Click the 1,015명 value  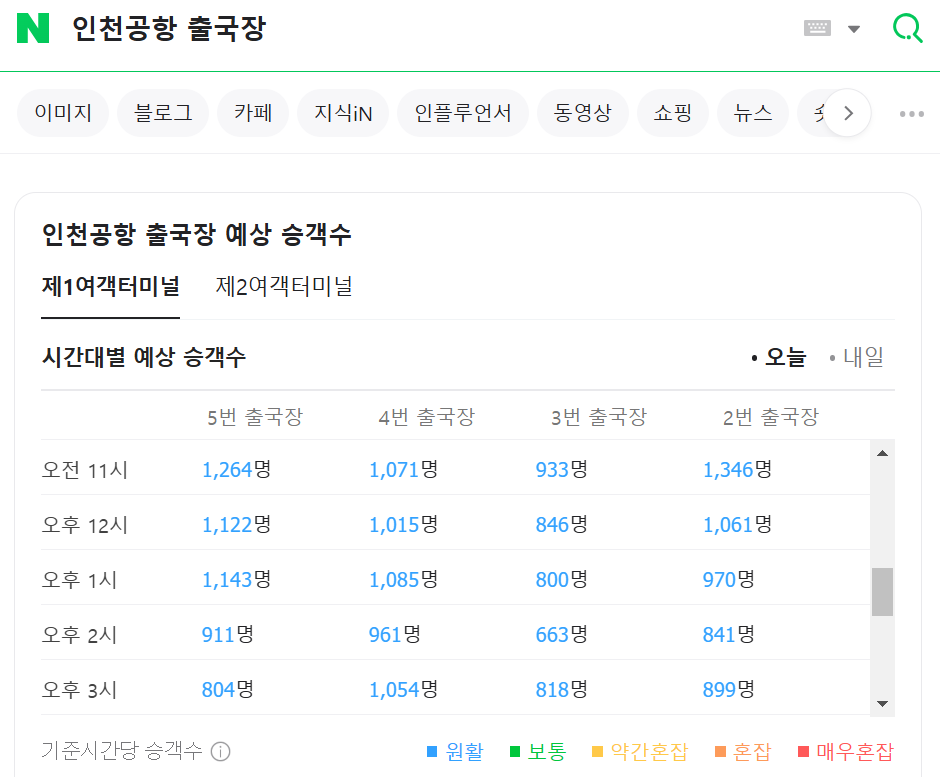point(403,525)
